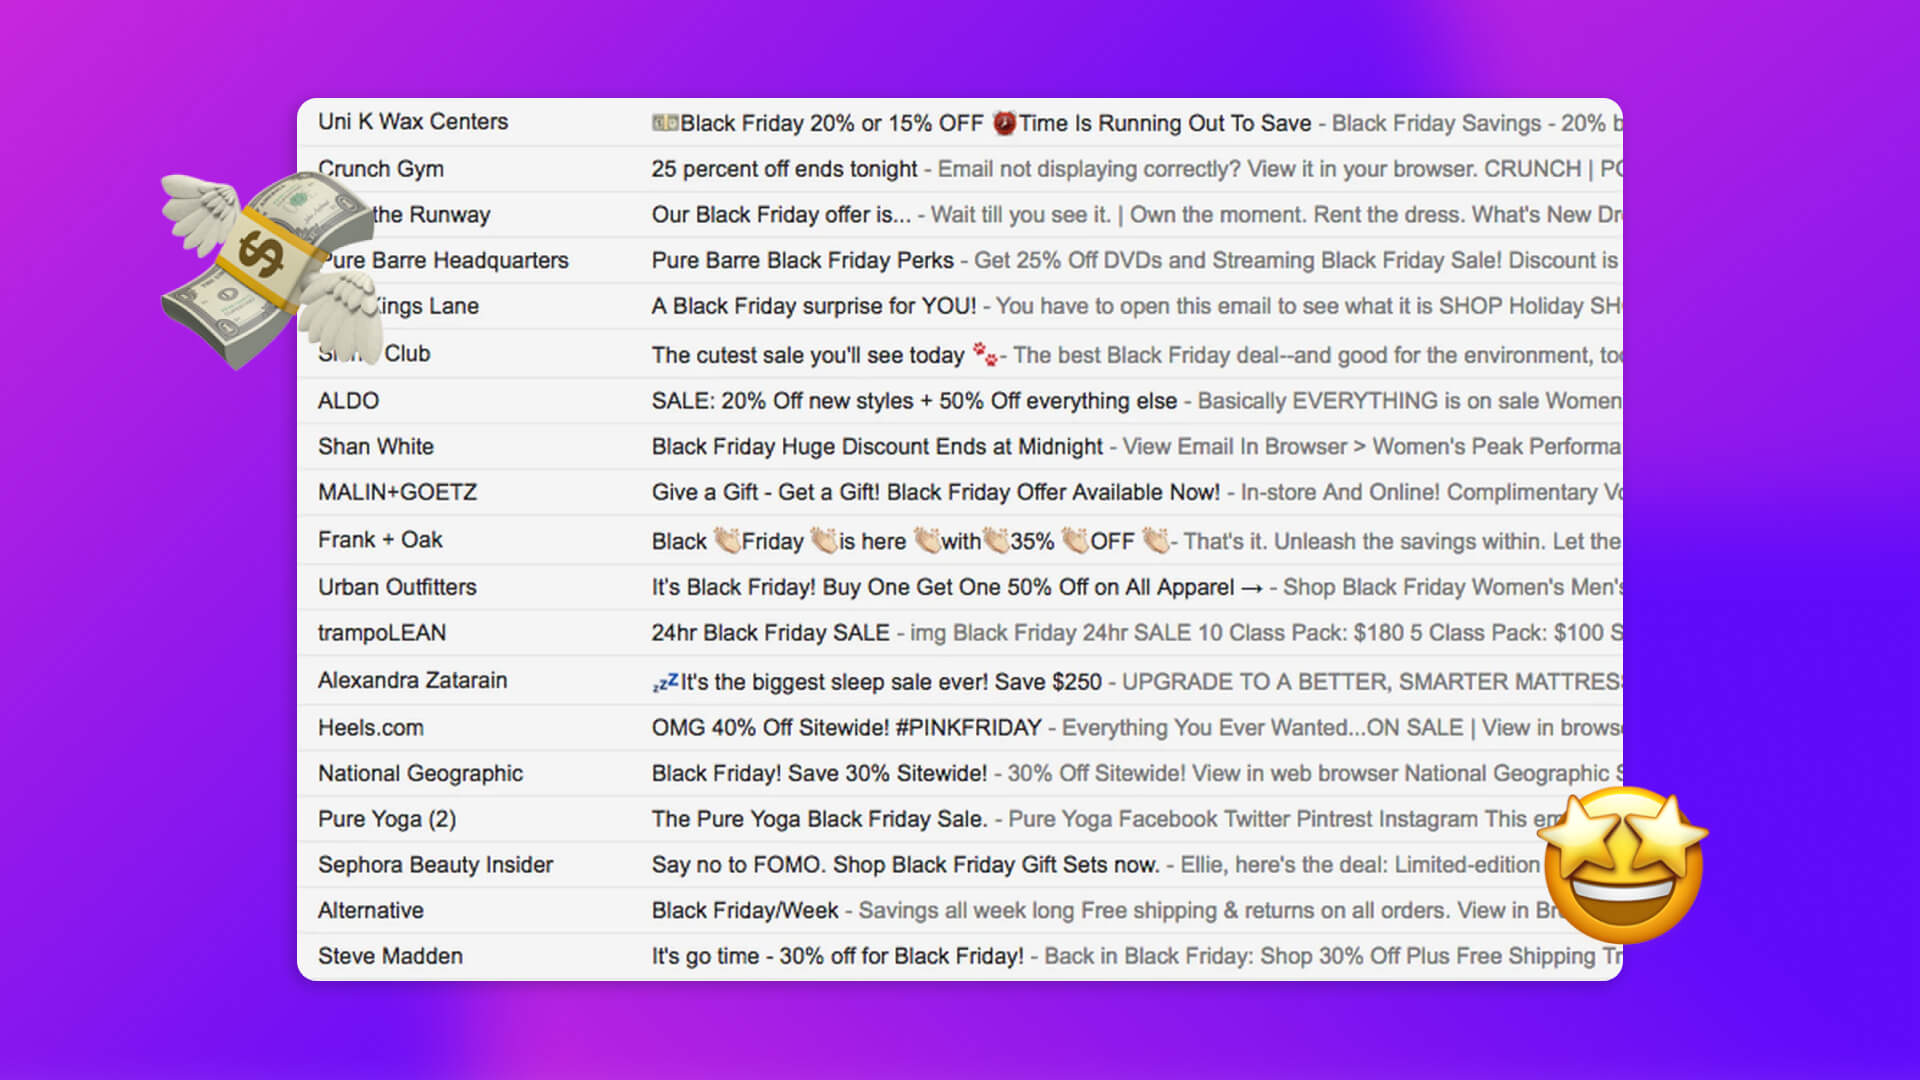Click "It's the biggest sleep sale ever!" subject

click(834, 682)
